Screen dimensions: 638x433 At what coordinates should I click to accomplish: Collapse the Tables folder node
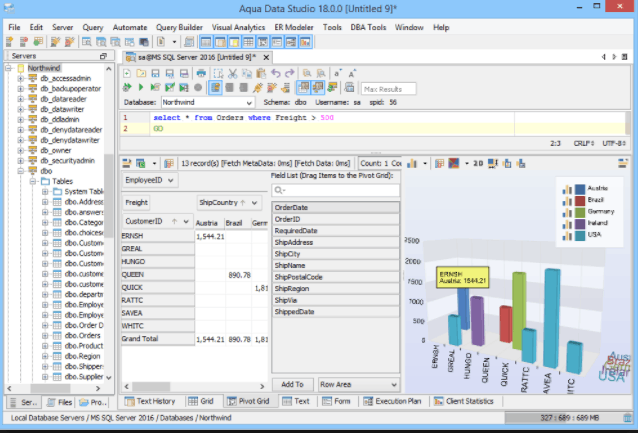[33, 181]
